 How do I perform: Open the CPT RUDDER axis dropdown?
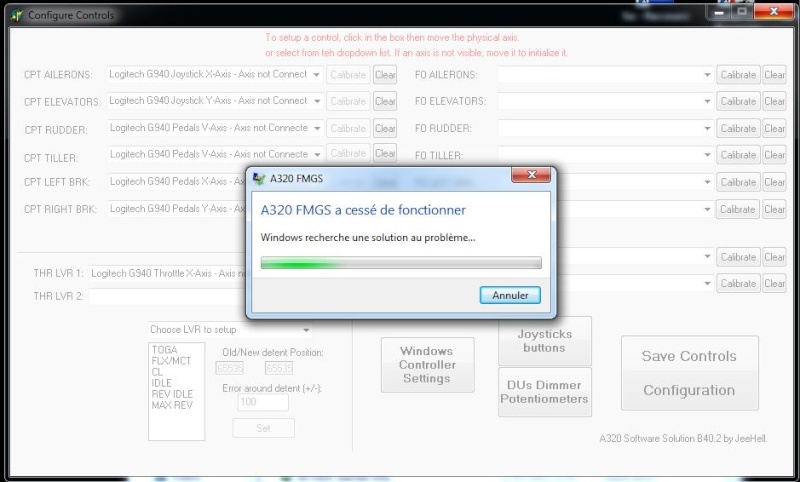click(214, 128)
